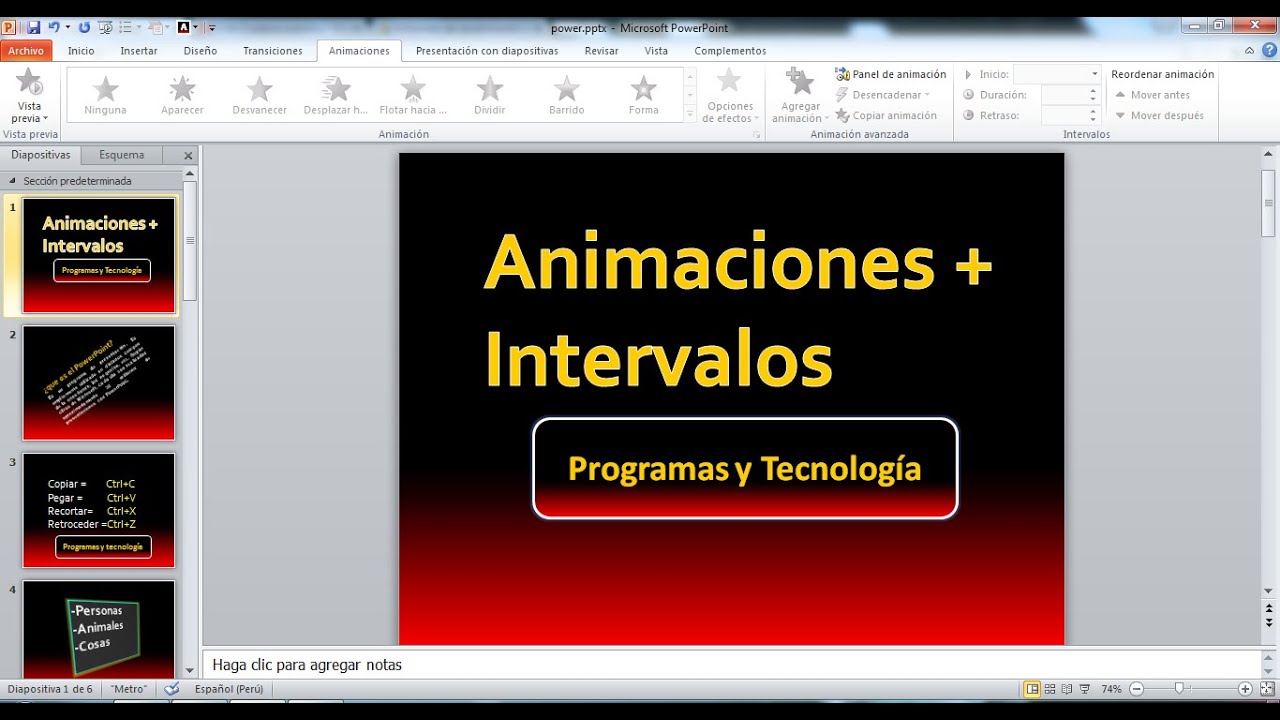The image size is (1280, 720).
Task: Click the Agregar animación icon
Action: [x=801, y=82]
